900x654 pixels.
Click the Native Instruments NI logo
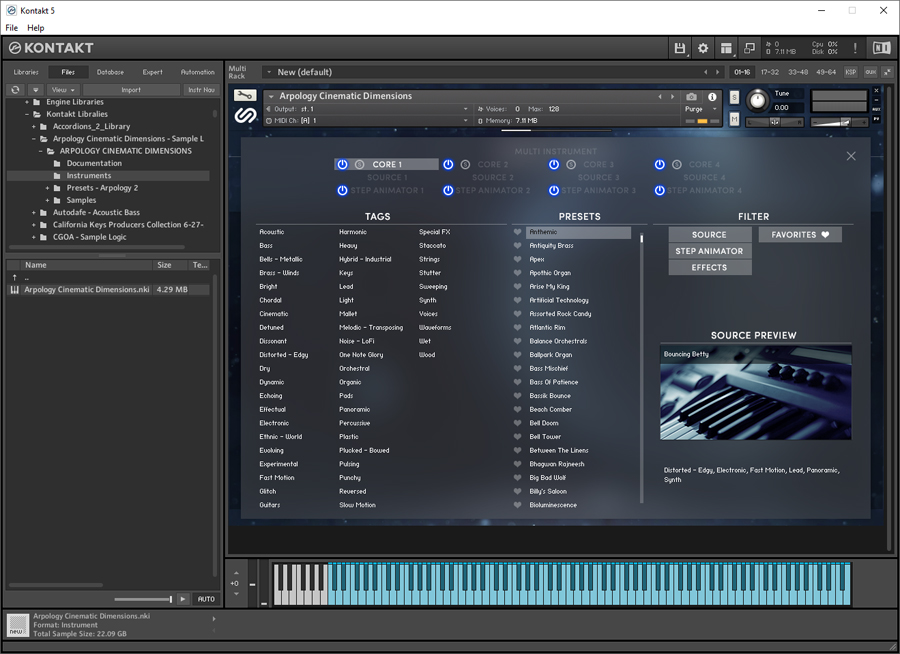[x=882, y=48]
